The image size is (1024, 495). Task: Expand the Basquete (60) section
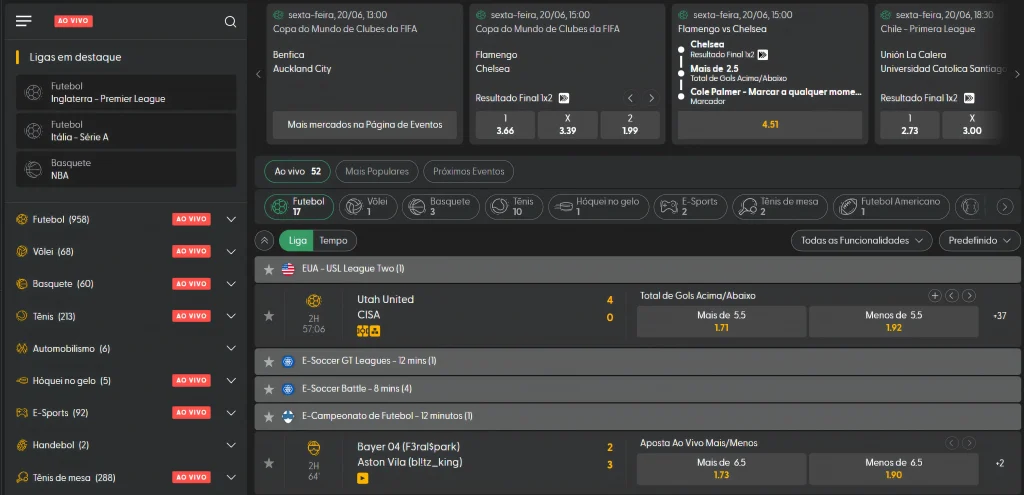tap(231, 284)
